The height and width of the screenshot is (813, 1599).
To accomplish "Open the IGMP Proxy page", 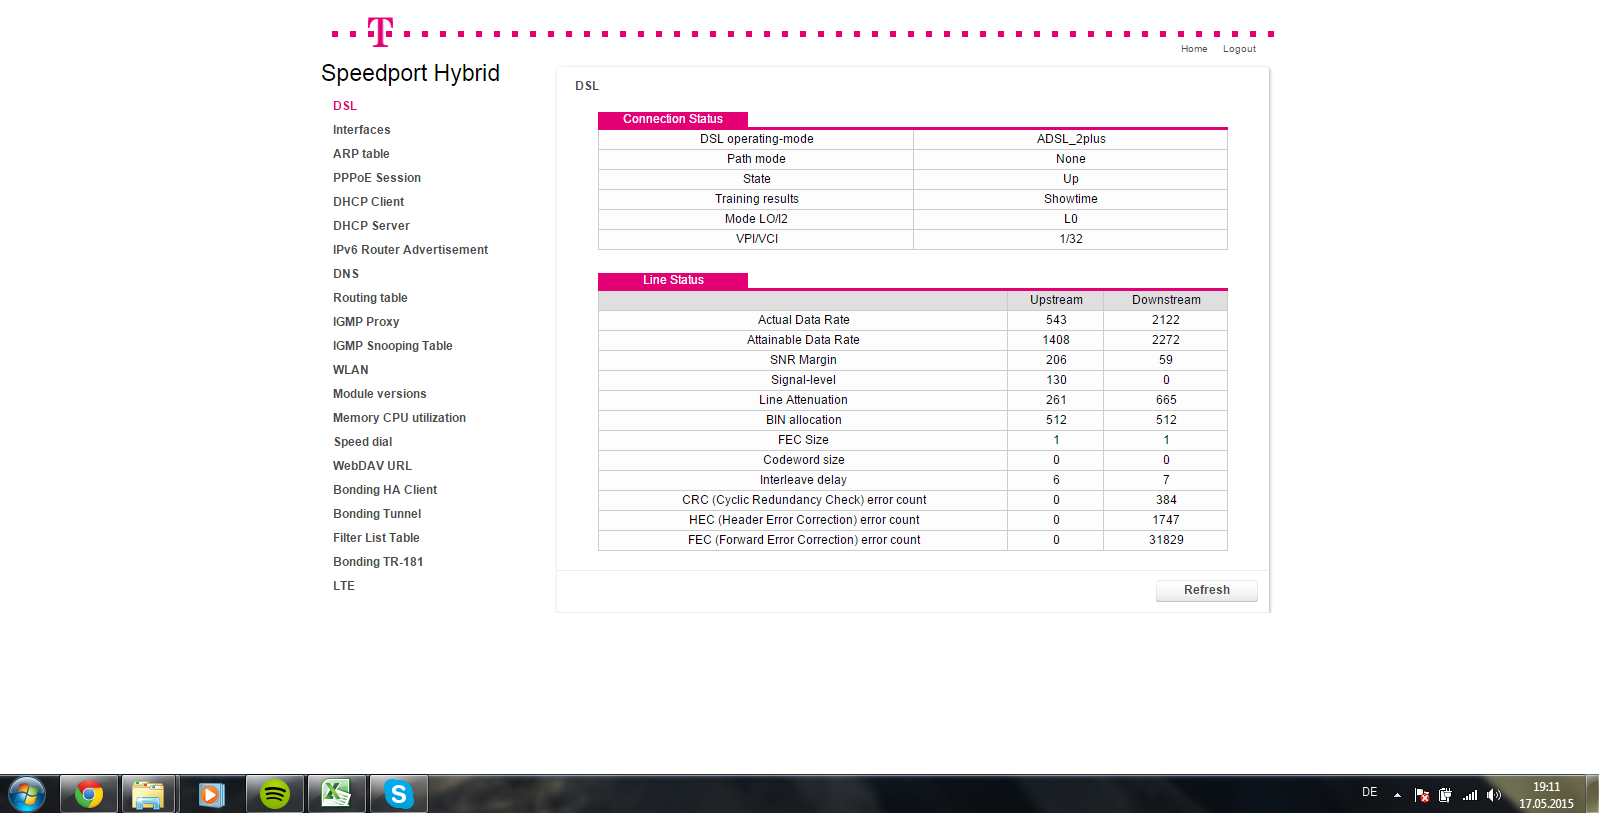I will [x=366, y=322].
